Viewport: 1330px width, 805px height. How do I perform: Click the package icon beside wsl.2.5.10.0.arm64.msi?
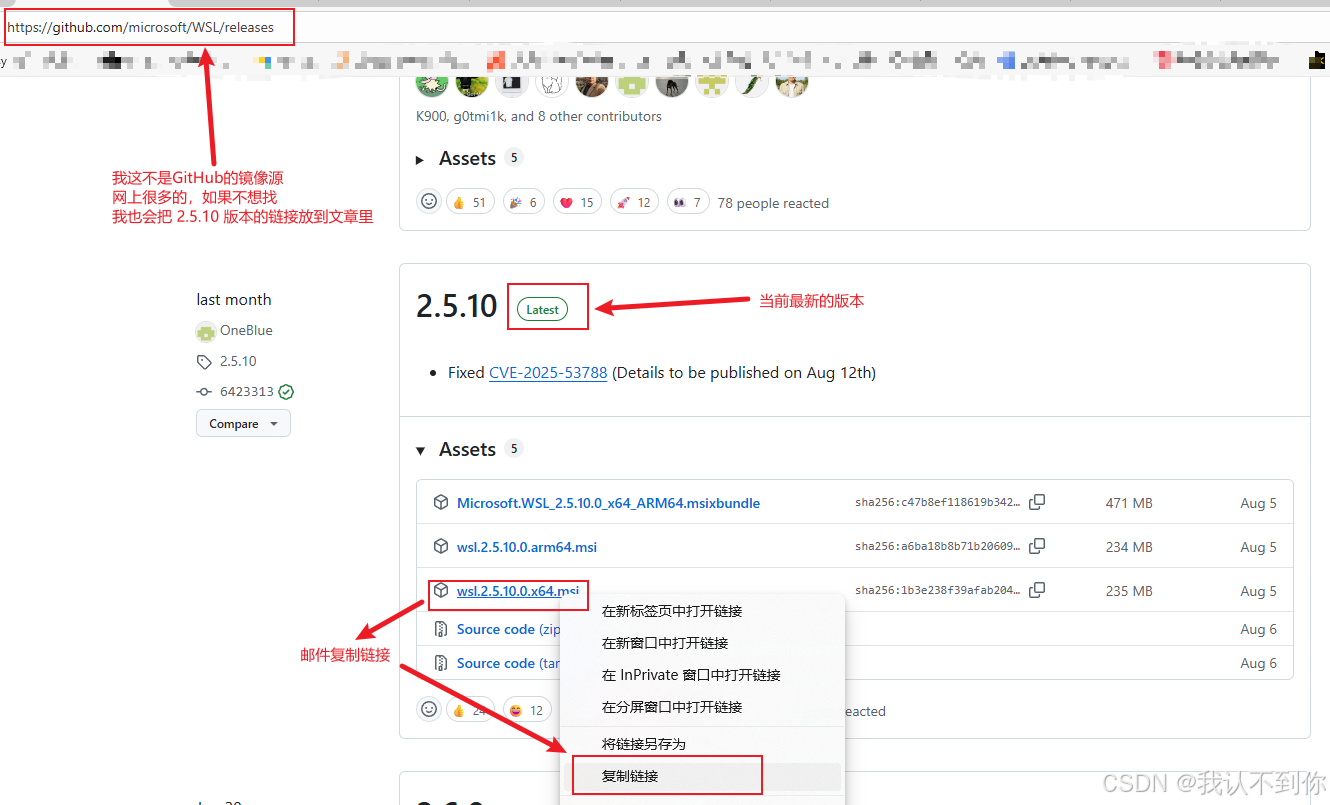440,547
